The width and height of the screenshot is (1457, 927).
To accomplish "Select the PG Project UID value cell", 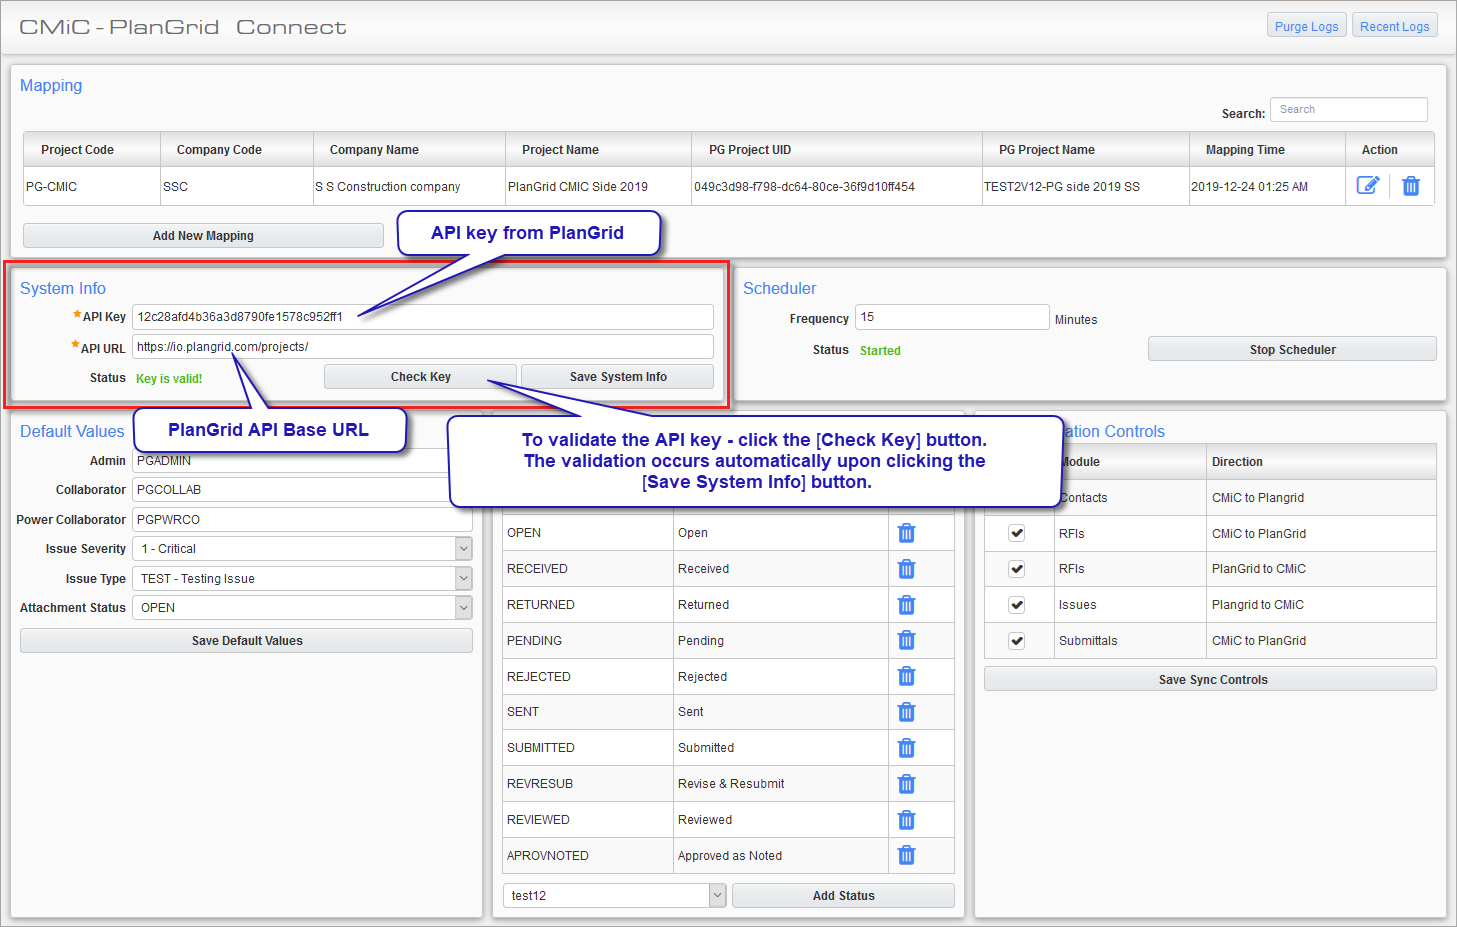I will (x=837, y=186).
